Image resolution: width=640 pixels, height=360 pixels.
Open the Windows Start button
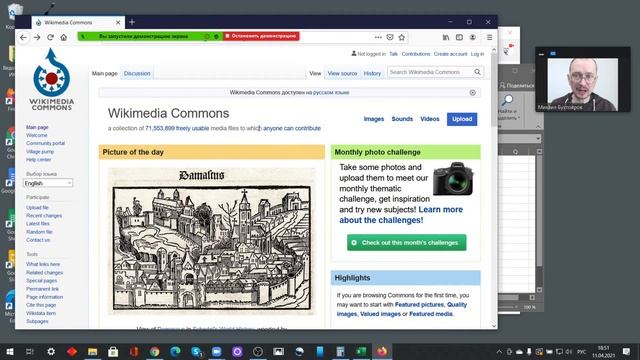point(10,351)
